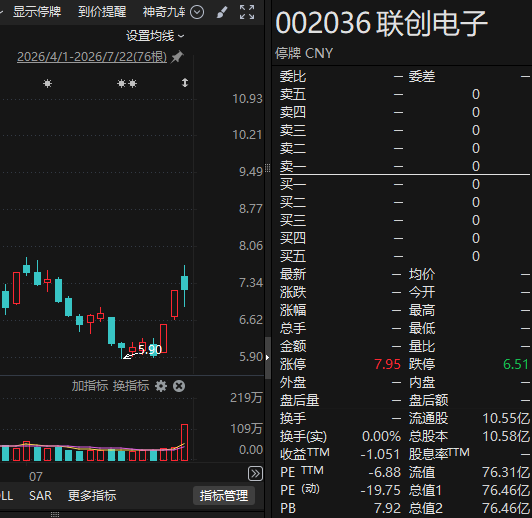The image size is (532, 518).
Task: Click the 总股本 value 10.58亿
Action: tap(506, 436)
